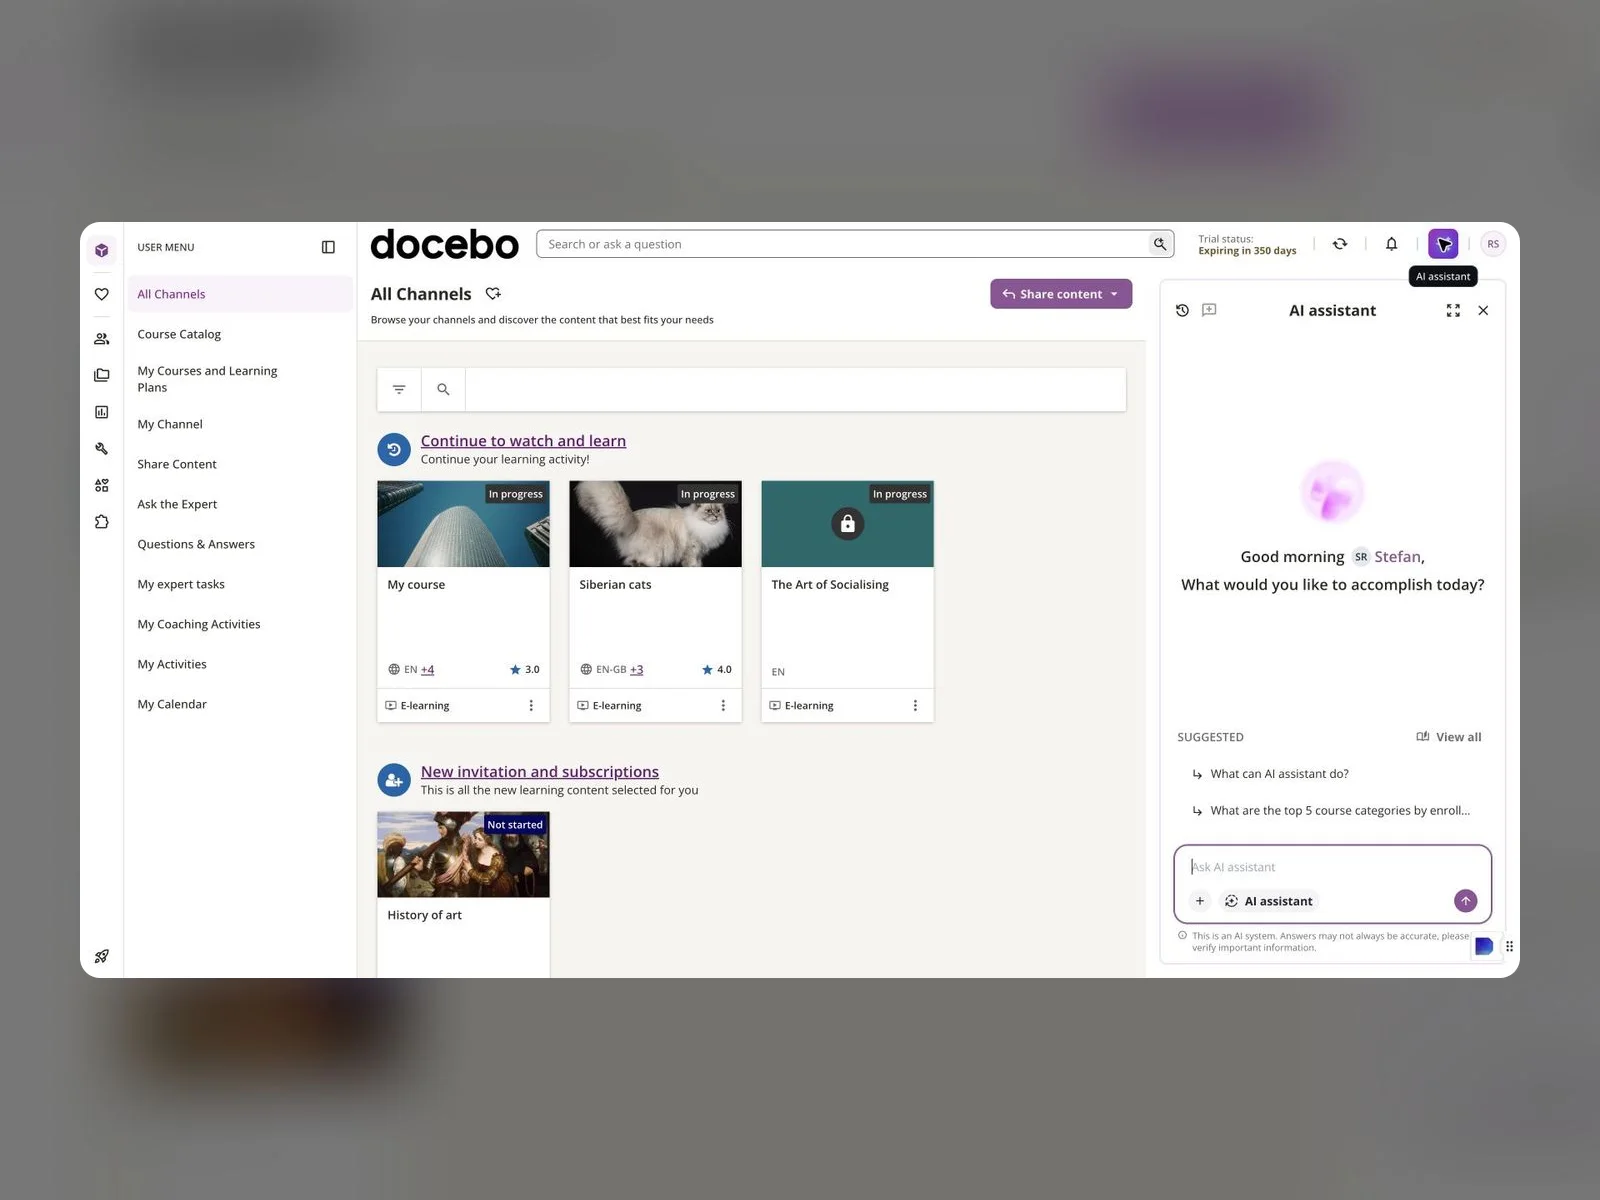
Task: Close the AI assistant panel
Action: [1483, 311]
